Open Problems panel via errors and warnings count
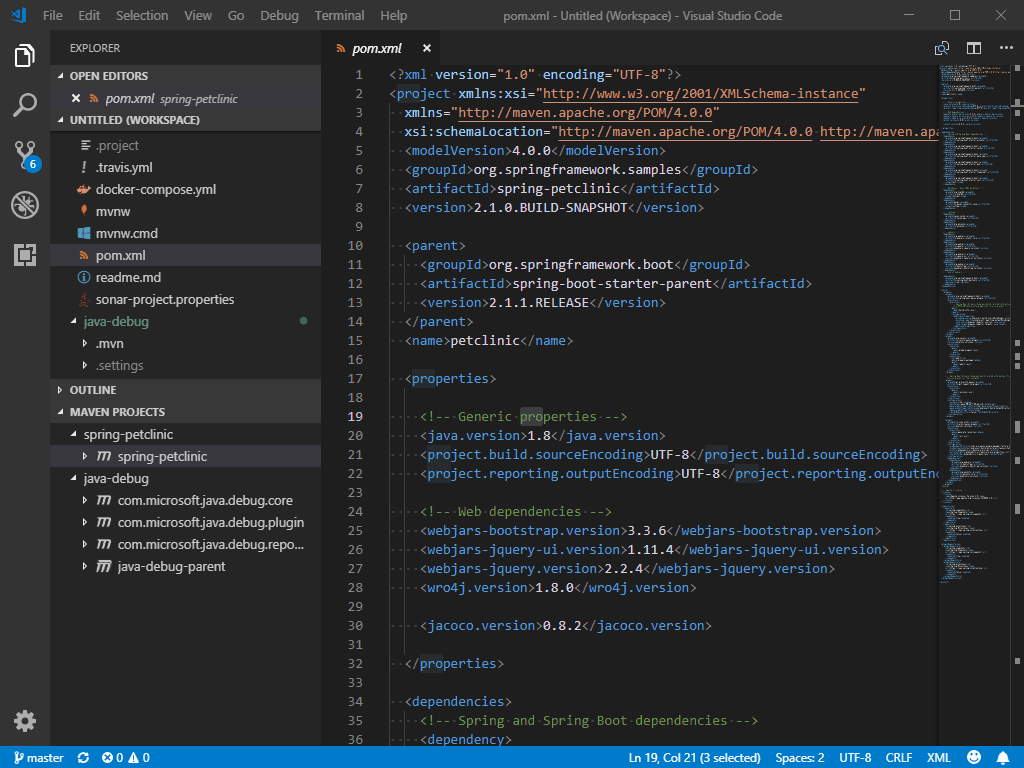The width and height of the screenshot is (1024, 768). (125, 758)
